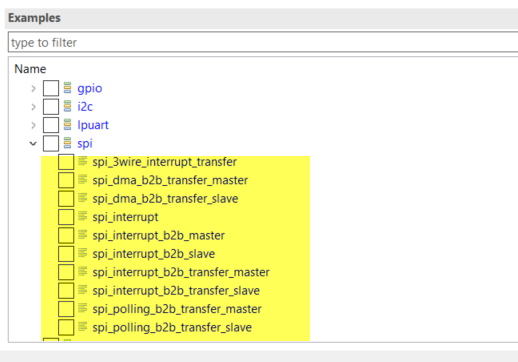Select the lpuart label
This screenshot has width=518, height=362.
(93, 125)
